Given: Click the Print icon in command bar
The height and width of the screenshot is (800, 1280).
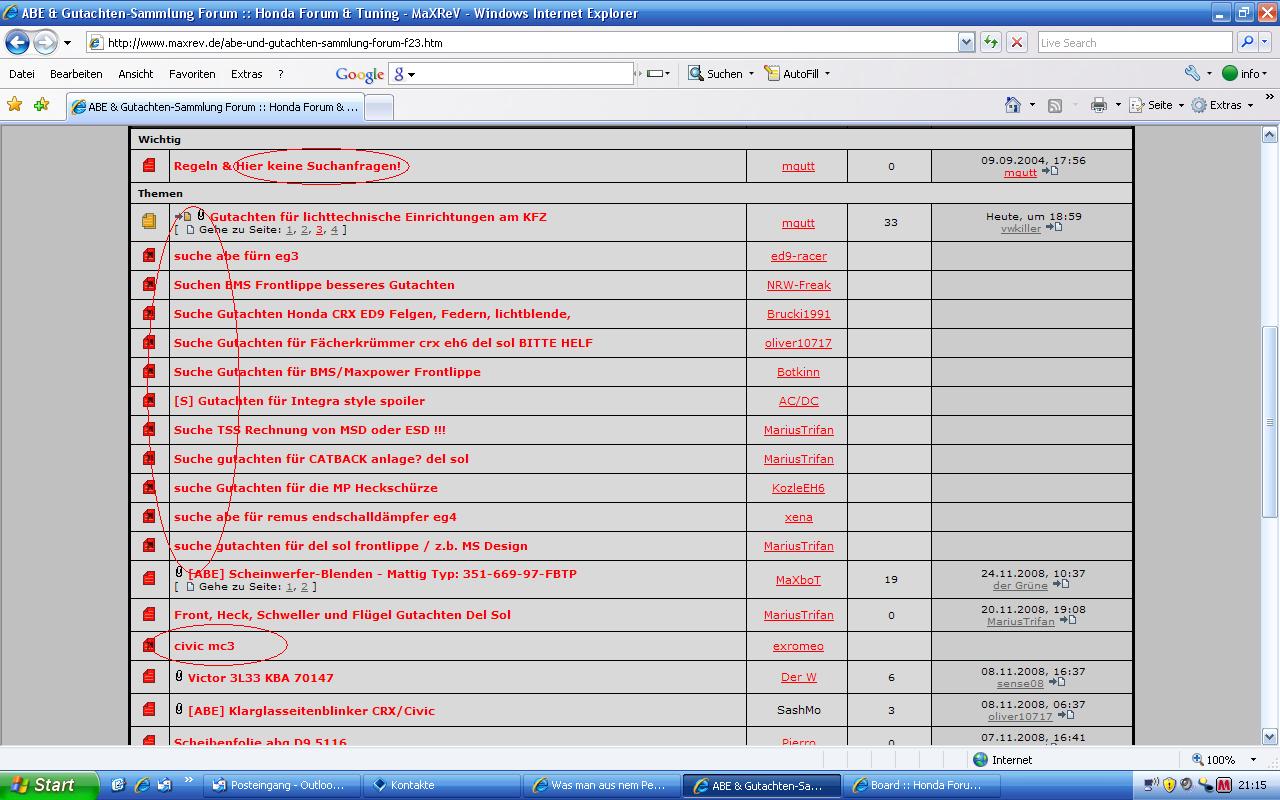Looking at the screenshot, I should pyautogui.click(x=1099, y=105).
